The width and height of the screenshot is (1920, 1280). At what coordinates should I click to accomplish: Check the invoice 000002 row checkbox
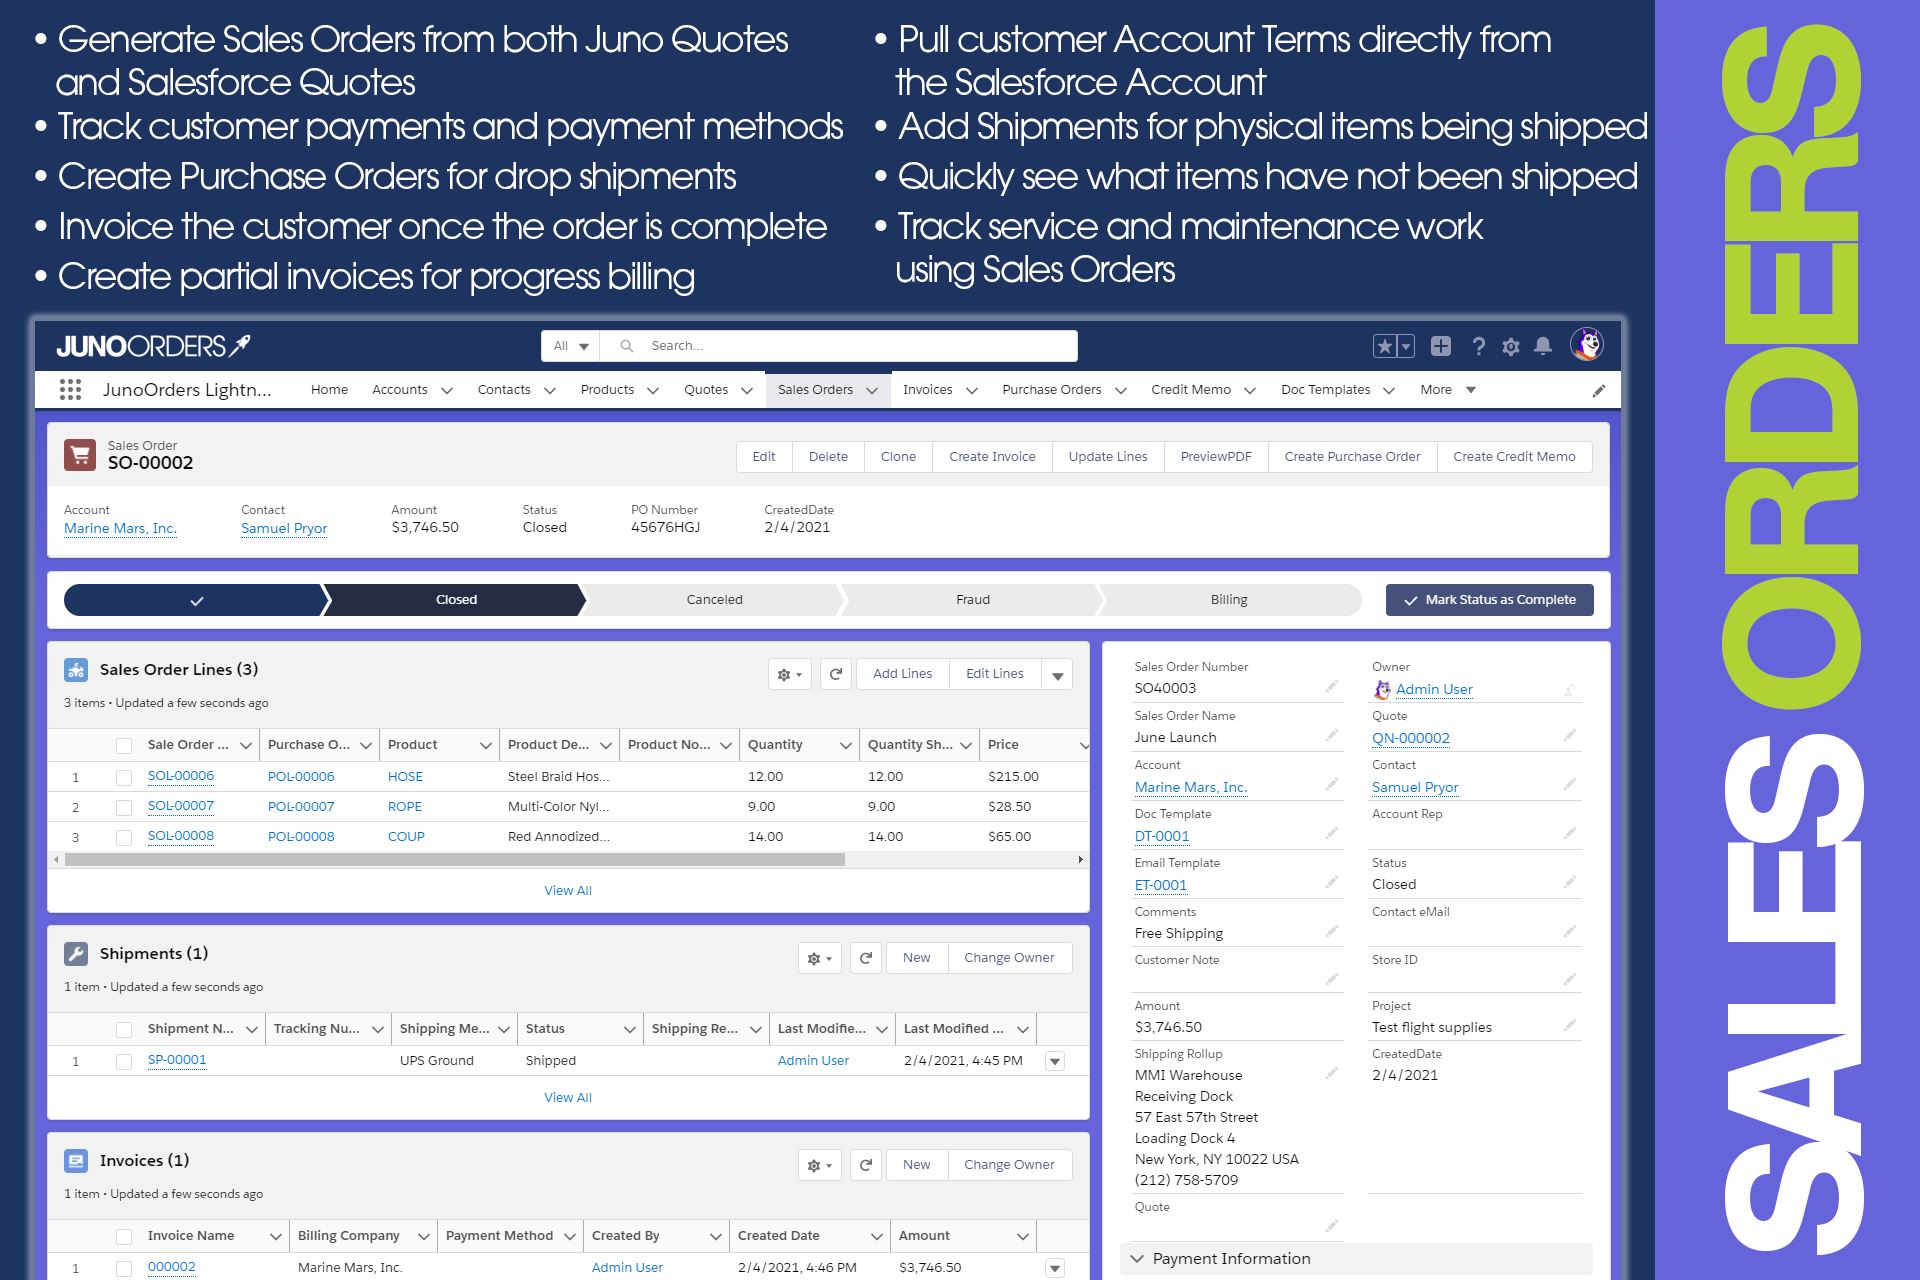pyautogui.click(x=124, y=1267)
